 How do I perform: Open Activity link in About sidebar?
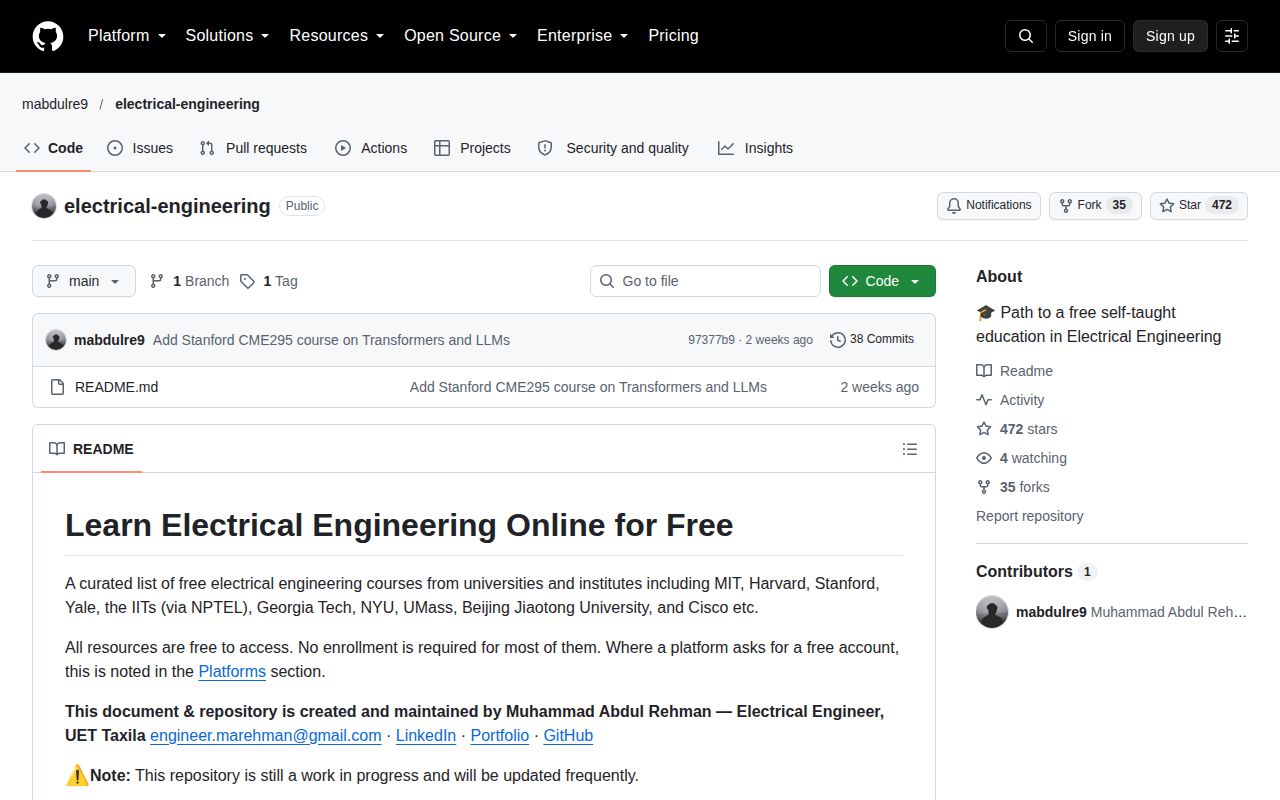tap(1010, 400)
